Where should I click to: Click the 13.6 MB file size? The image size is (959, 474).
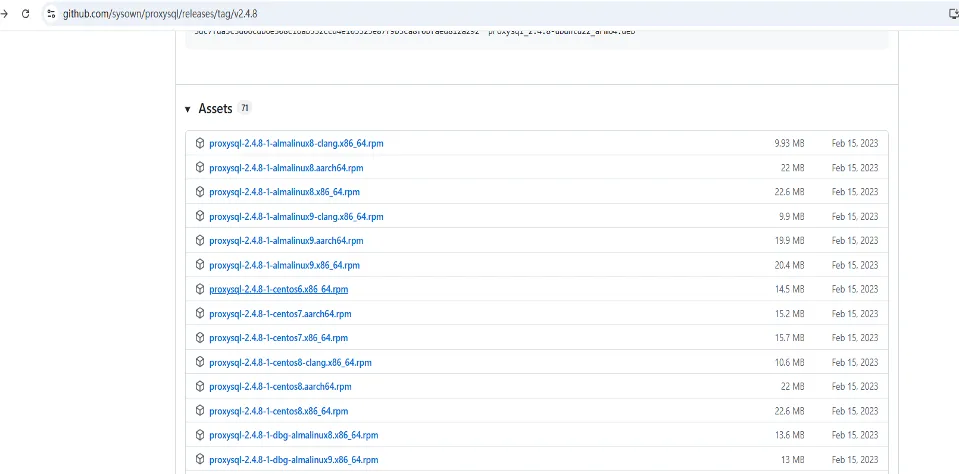coord(790,435)
